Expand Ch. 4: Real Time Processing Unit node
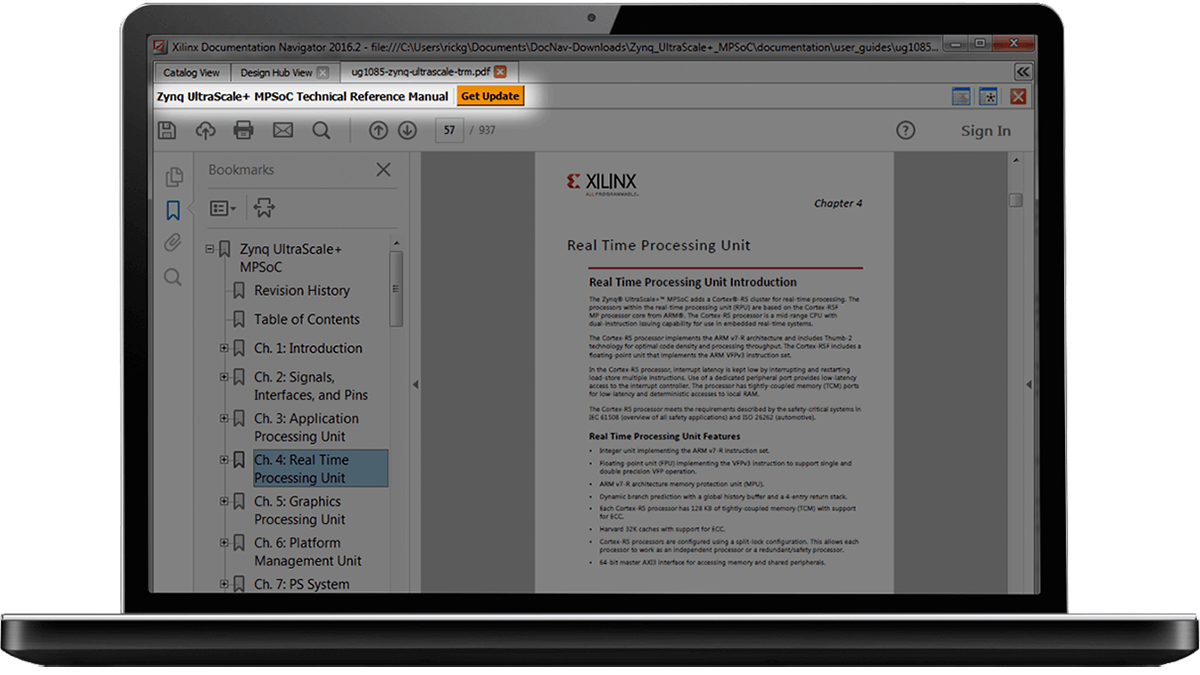This screenshot has width=1200, height=675. [x=224, y=460]
